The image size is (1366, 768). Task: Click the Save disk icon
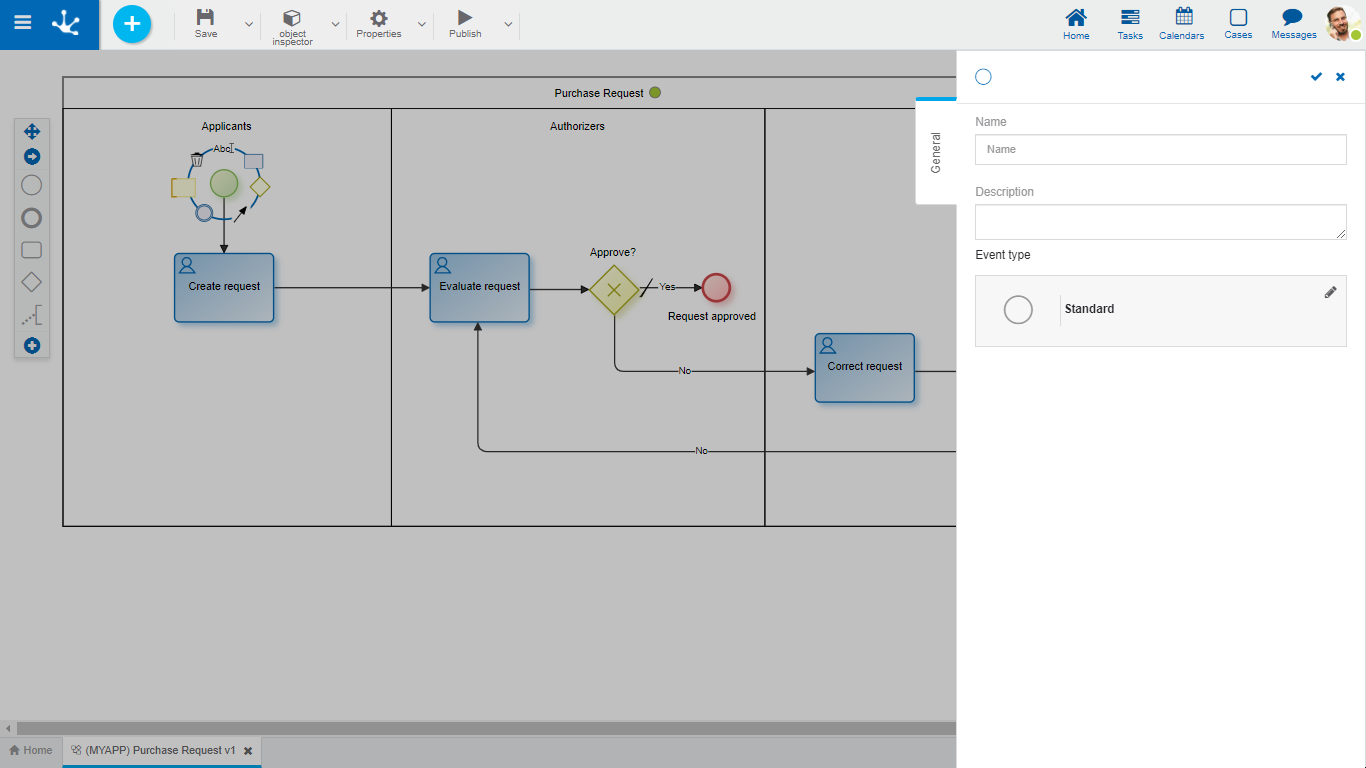click(x=205, y=17)
